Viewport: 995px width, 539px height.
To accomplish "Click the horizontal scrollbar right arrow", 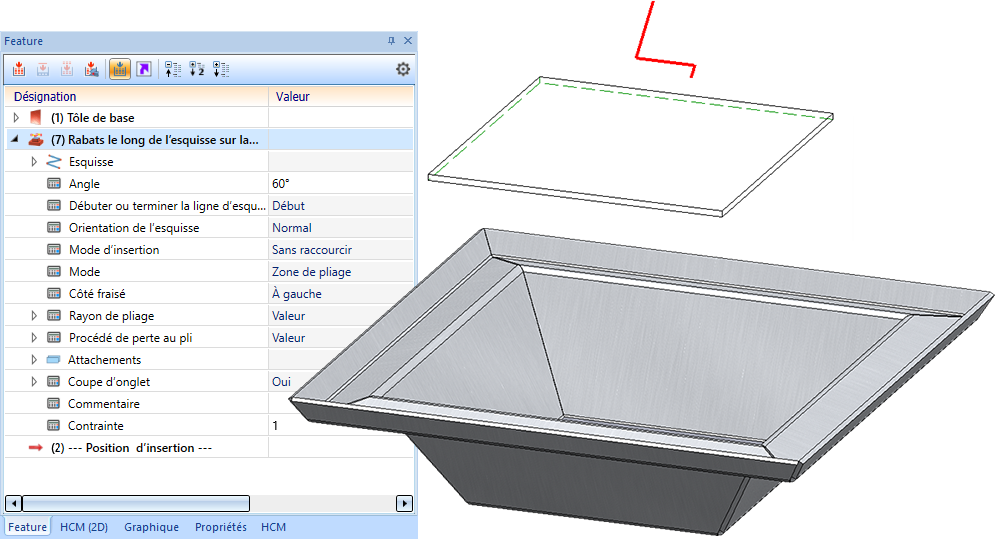I will 404,503.
